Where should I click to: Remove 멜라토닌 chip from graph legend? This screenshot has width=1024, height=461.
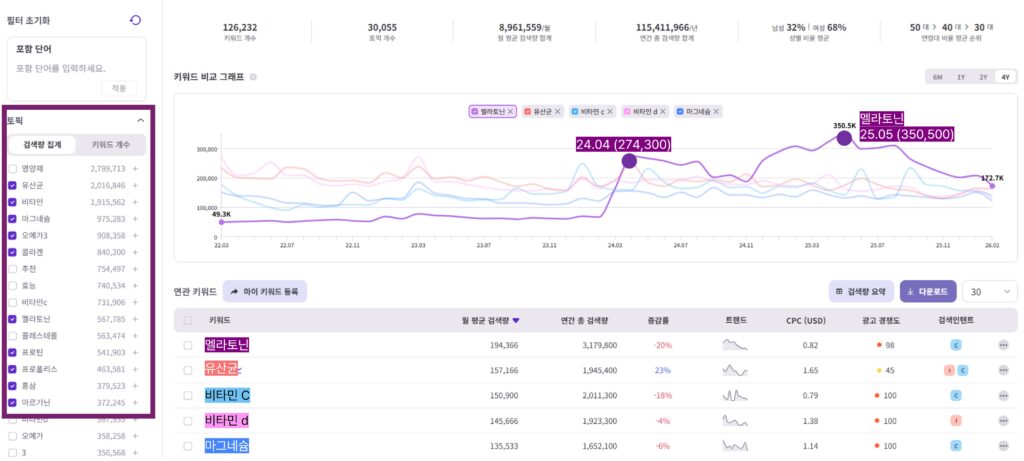coord(510,111)
